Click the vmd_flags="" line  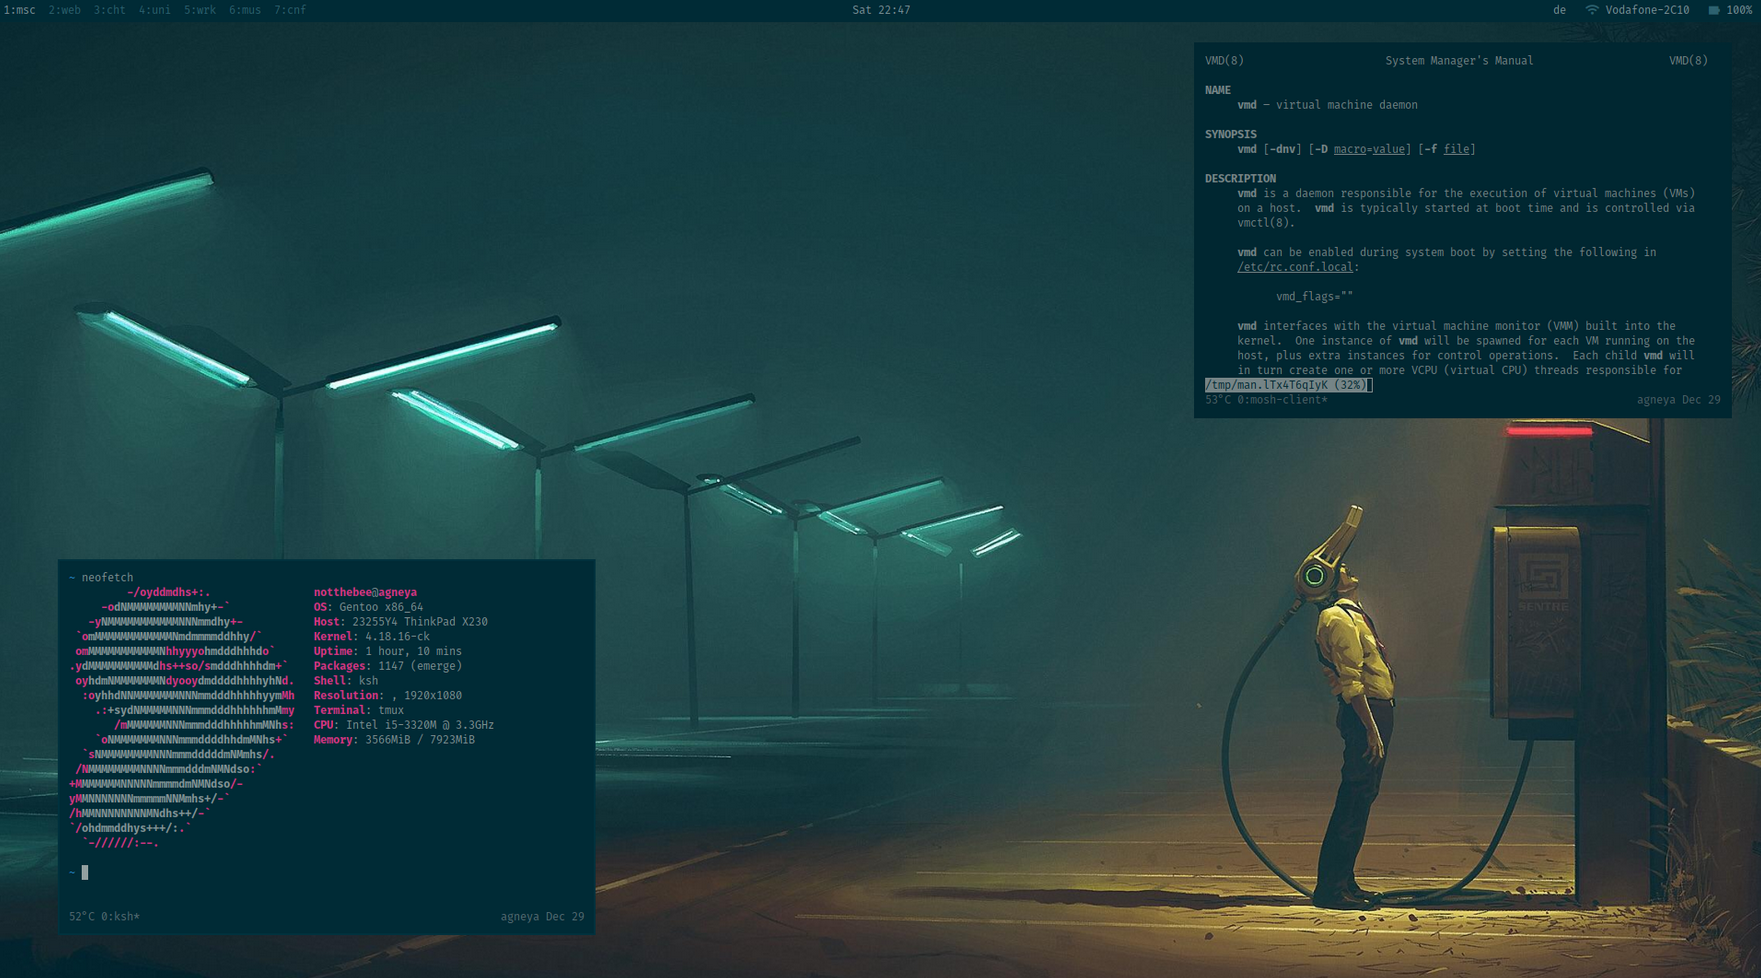[1314, 297]
